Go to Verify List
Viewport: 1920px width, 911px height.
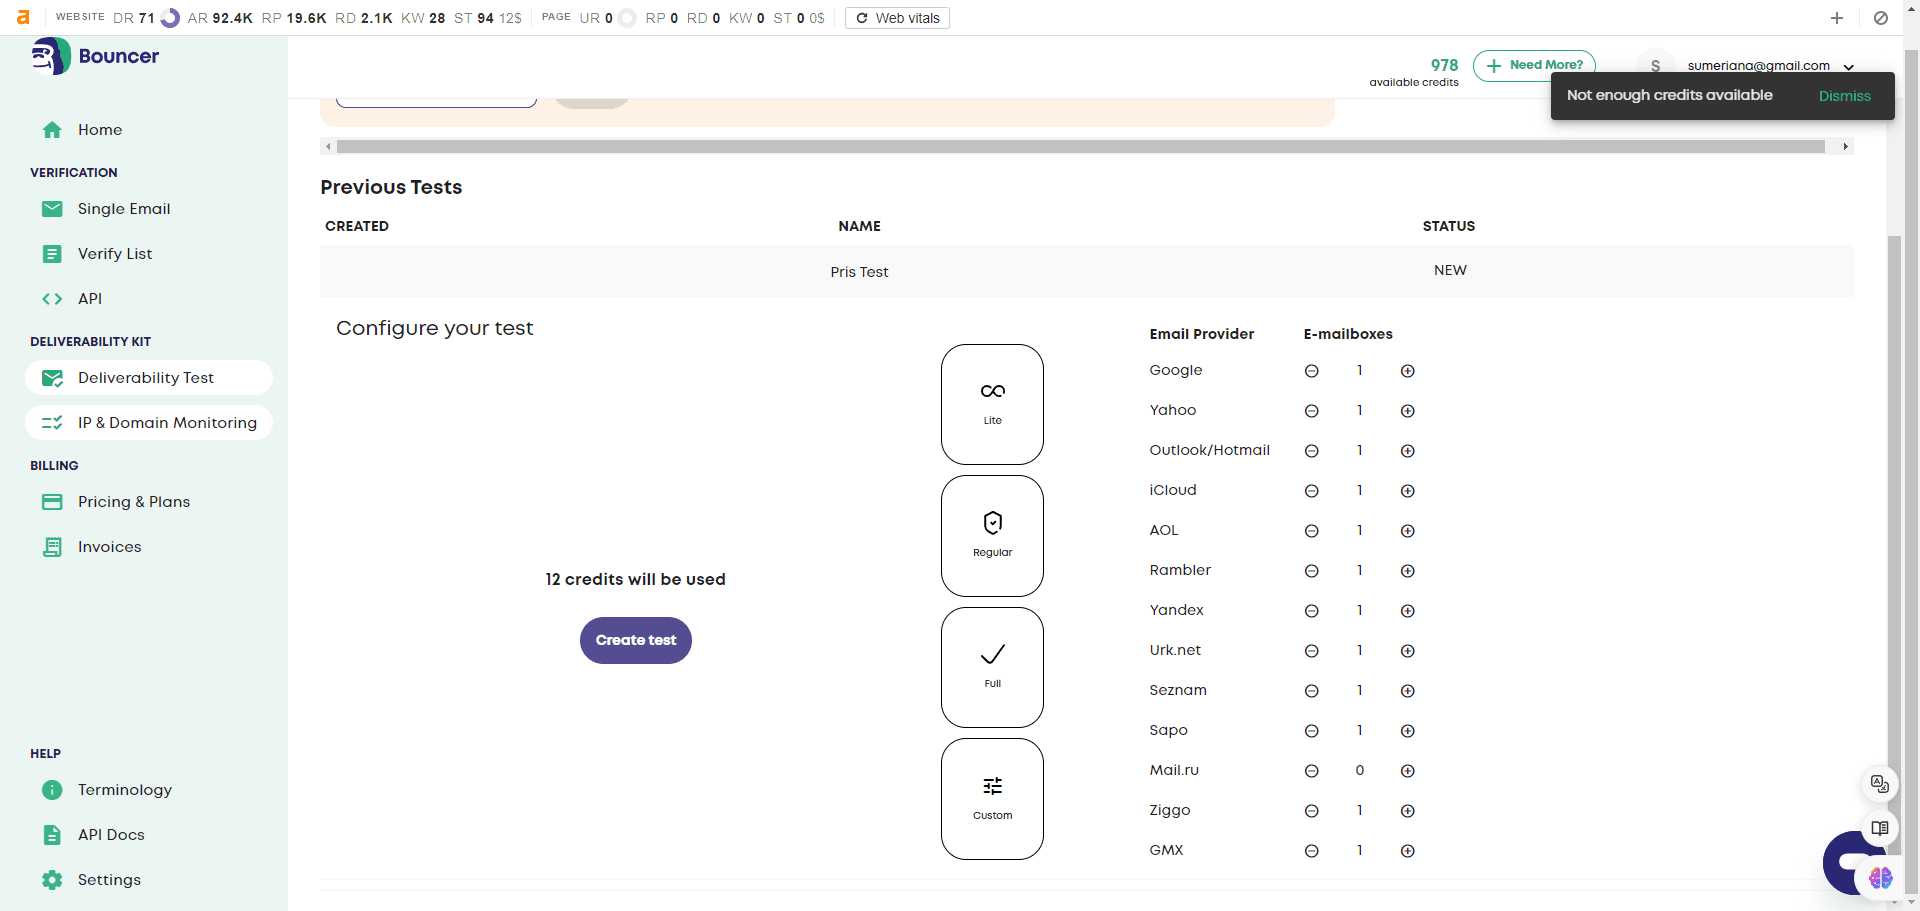point(115,254)
